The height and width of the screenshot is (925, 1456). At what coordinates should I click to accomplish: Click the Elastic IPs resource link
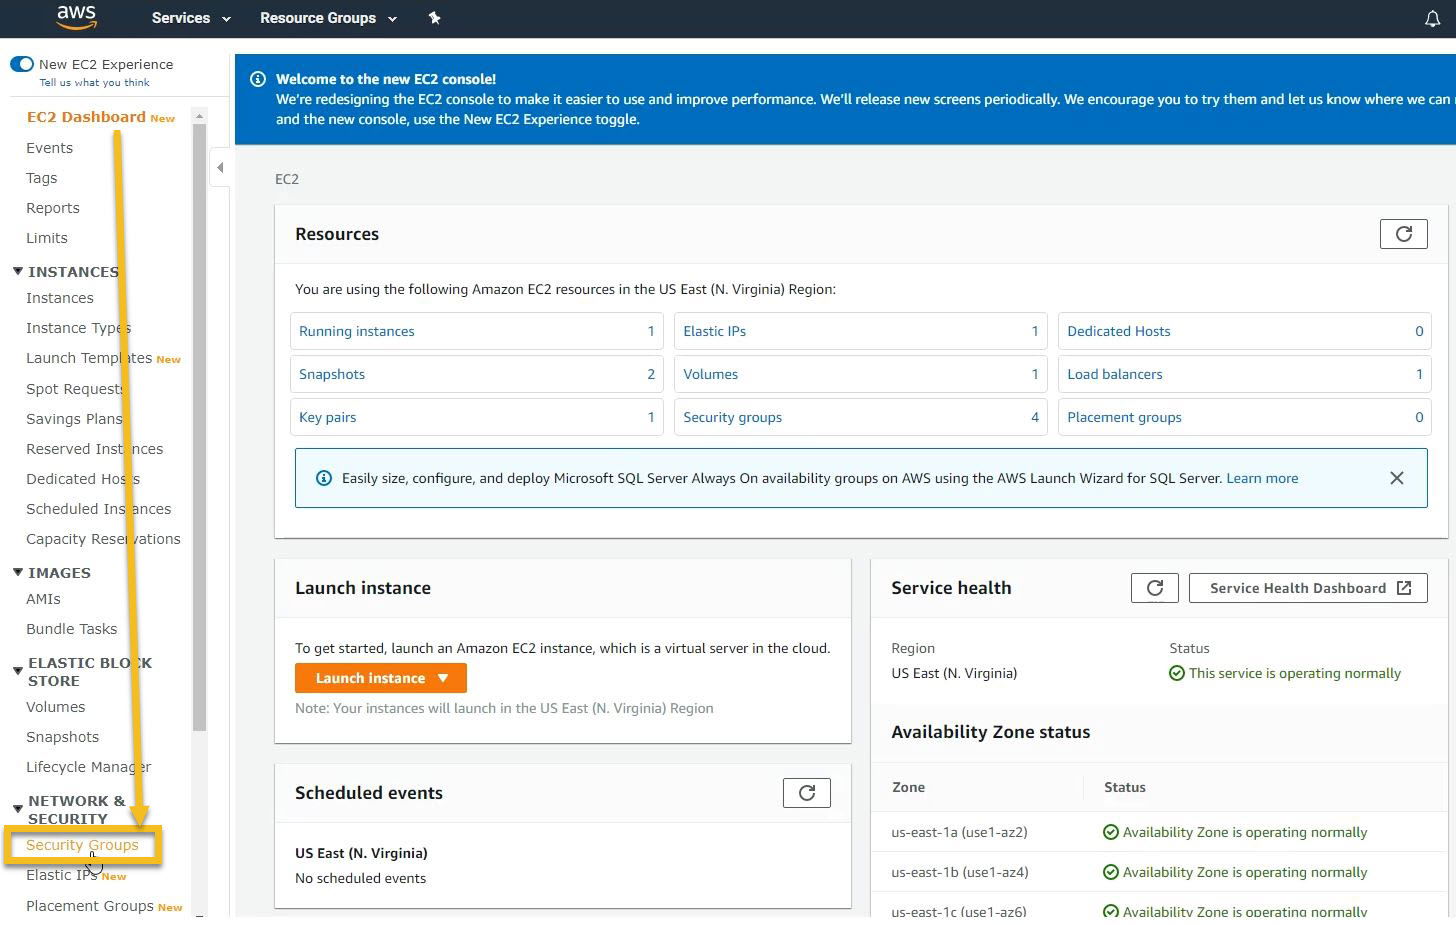pos(714,331)
